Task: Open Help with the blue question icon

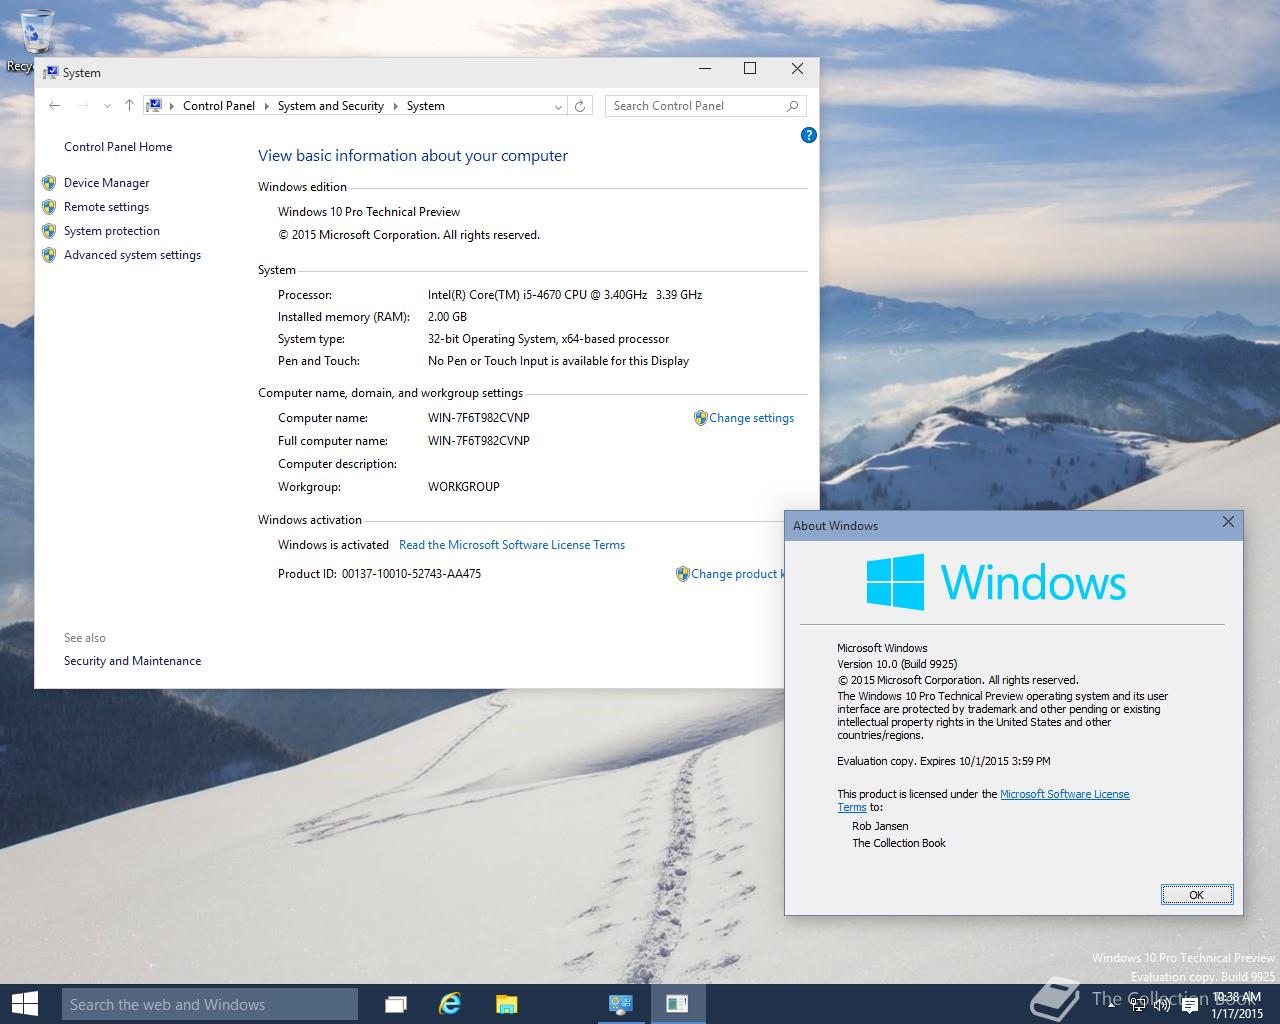Action: [809, 135]
